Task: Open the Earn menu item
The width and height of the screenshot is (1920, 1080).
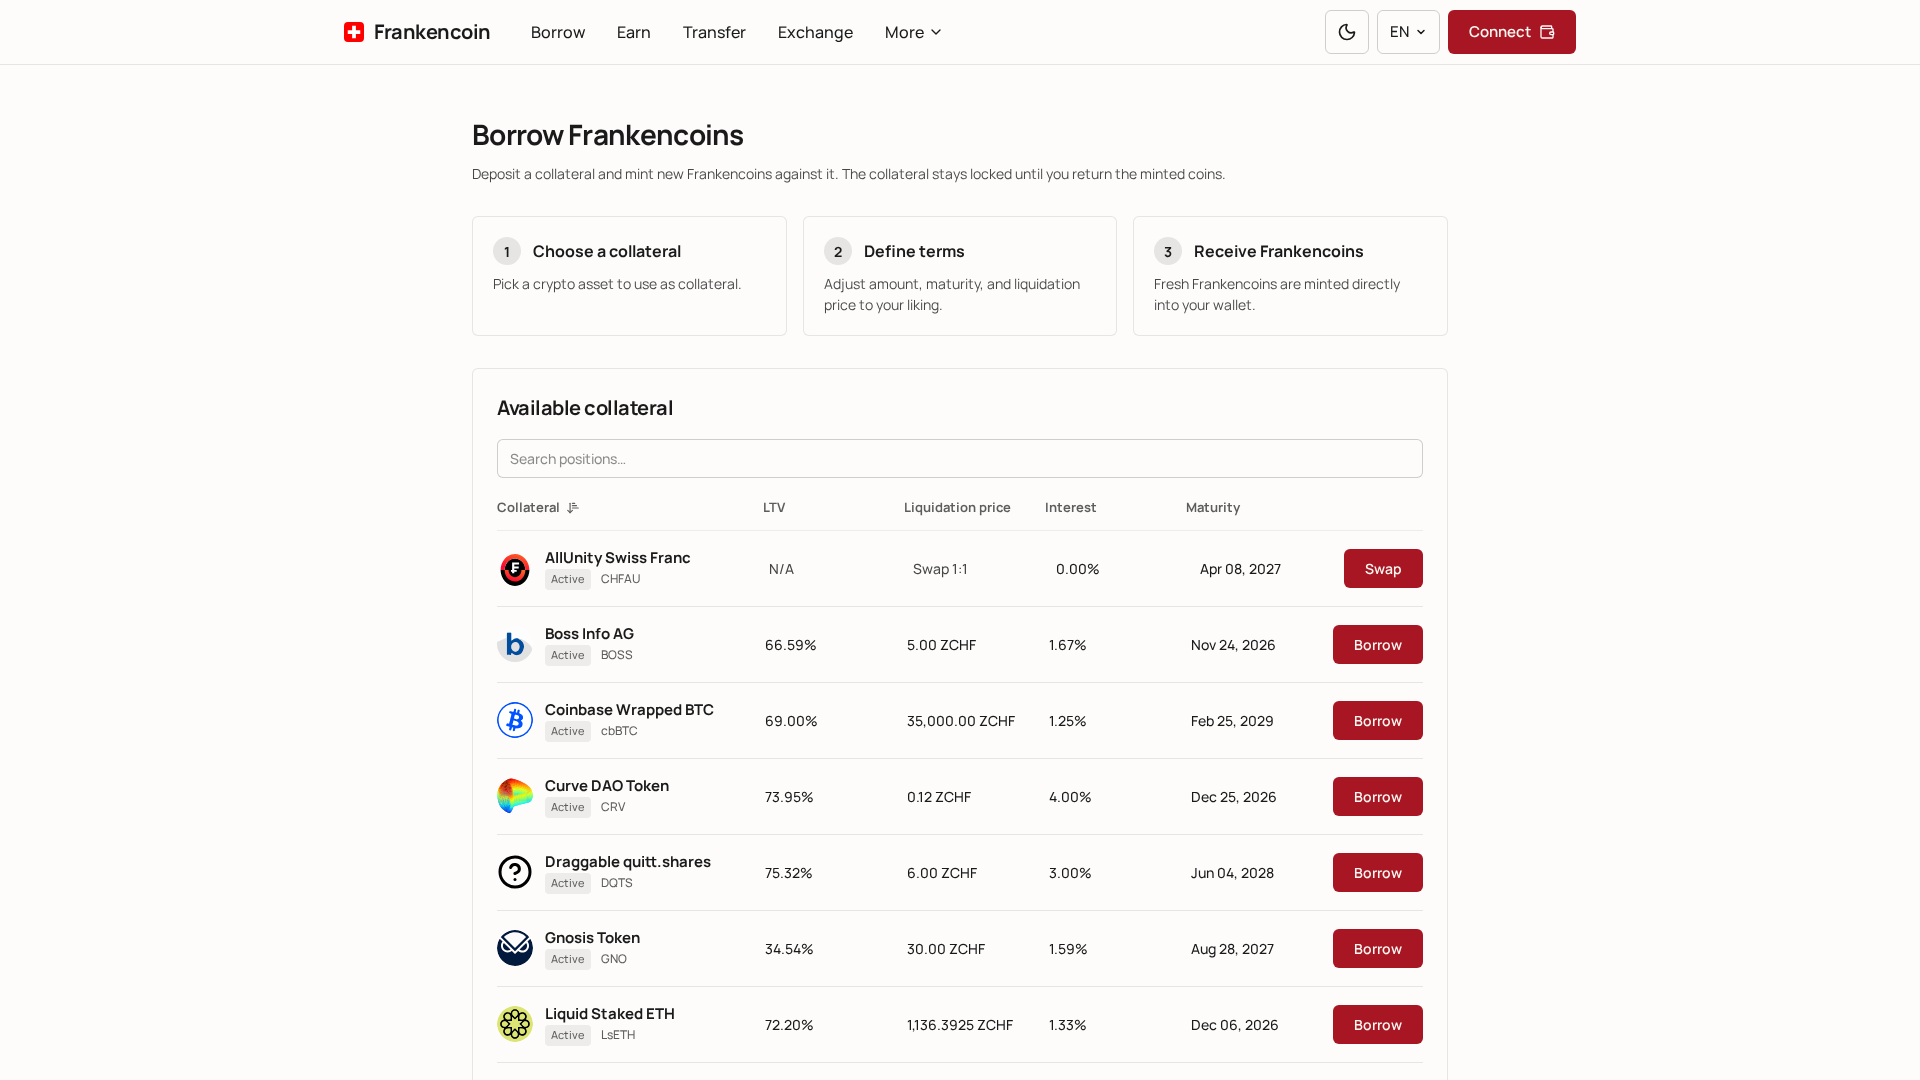Action: (634, 32)
